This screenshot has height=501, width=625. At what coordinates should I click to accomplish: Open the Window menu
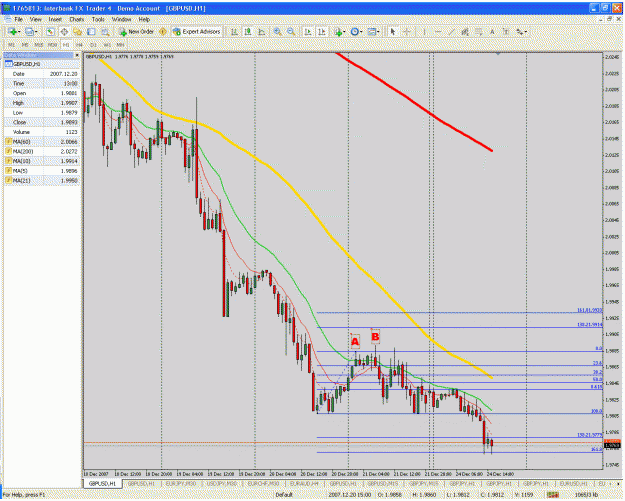pos(121,19)
